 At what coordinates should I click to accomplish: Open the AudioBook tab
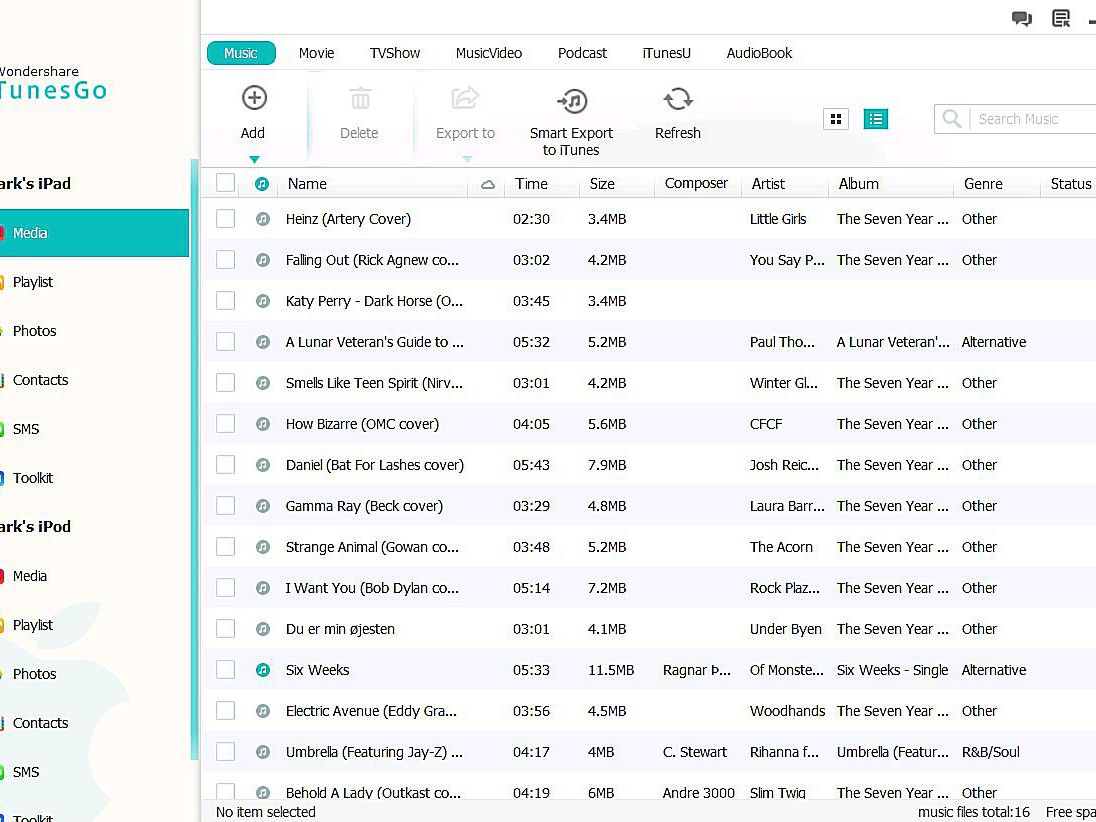pyautogui.click(x=759, y=53)
